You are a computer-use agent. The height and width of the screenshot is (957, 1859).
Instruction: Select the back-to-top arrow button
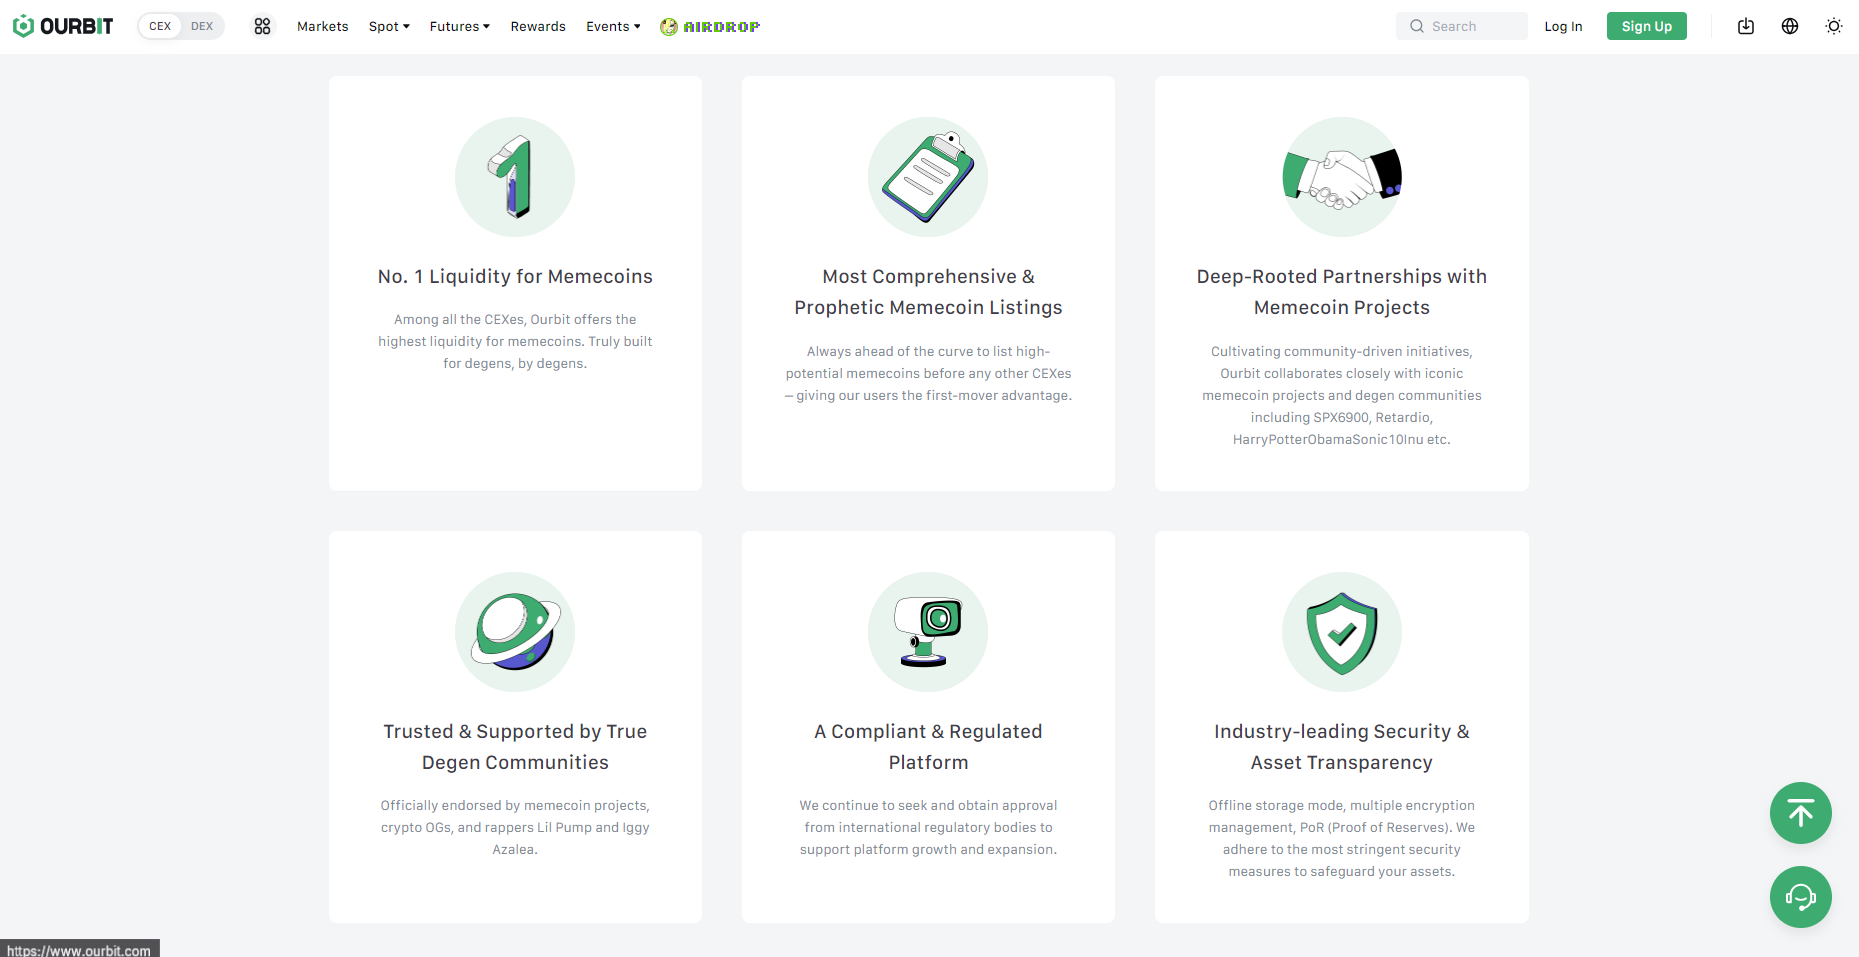(x=1801, y=813)
